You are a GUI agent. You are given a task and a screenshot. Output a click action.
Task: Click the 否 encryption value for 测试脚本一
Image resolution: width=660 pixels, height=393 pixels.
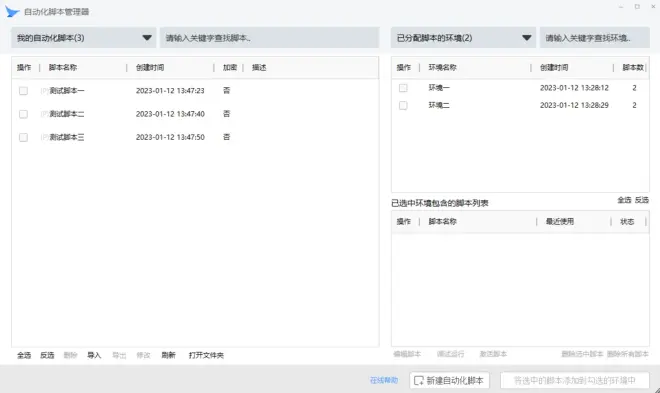click(x=226, y=90)
